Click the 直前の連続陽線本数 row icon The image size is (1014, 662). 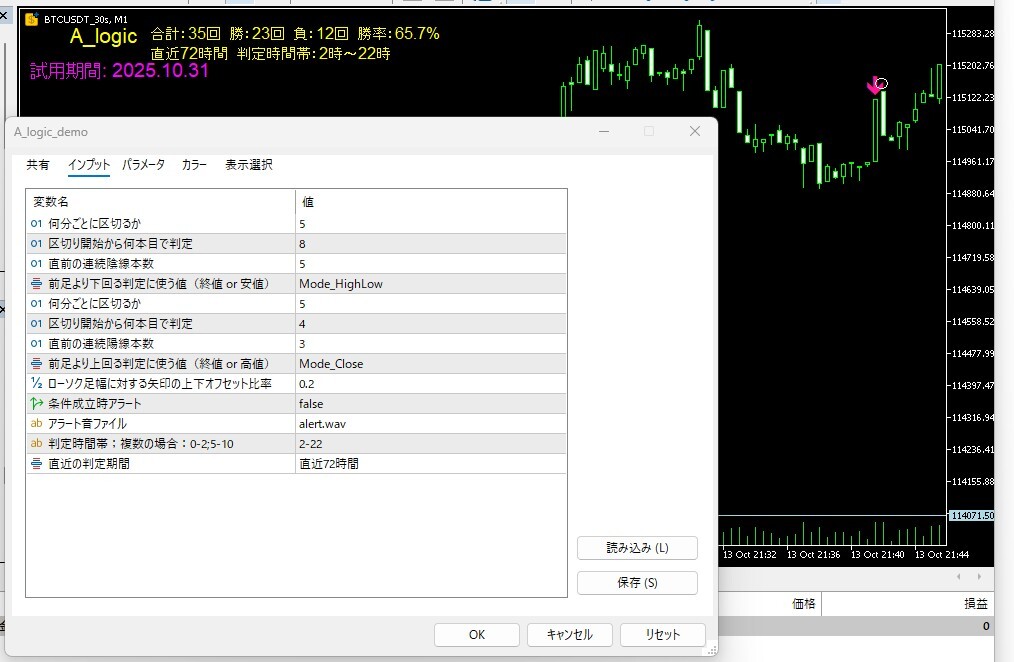pos(36,344)
